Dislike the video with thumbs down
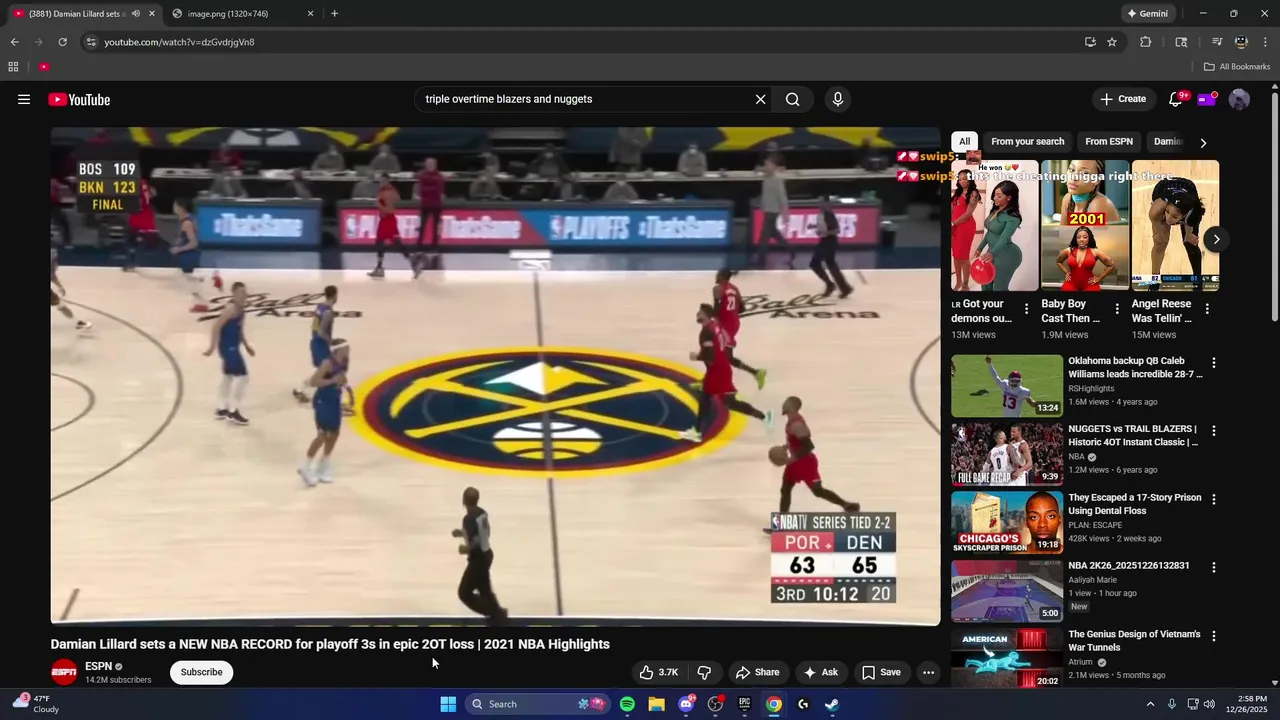This screenshot has height=720, width=1280. pos(704,672)
